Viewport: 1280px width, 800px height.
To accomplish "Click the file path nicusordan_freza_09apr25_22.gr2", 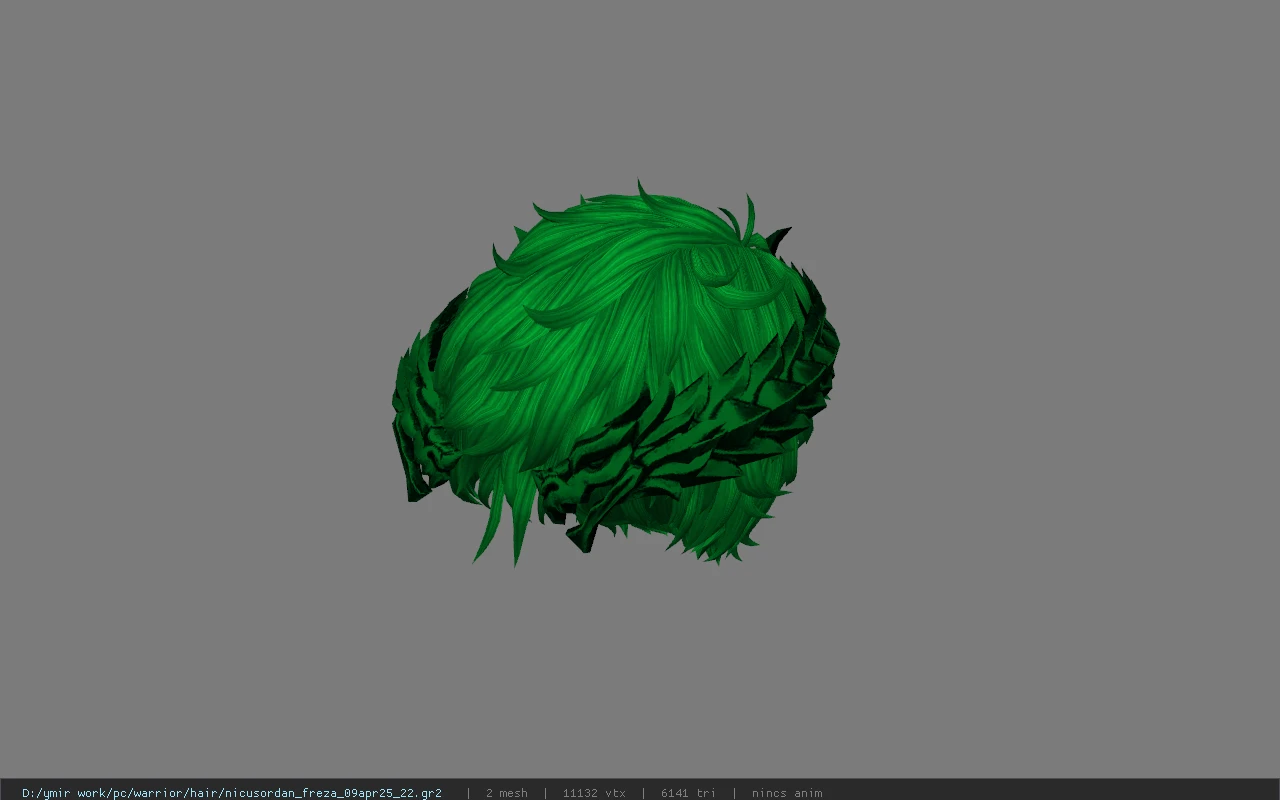I will coord(232,793).
